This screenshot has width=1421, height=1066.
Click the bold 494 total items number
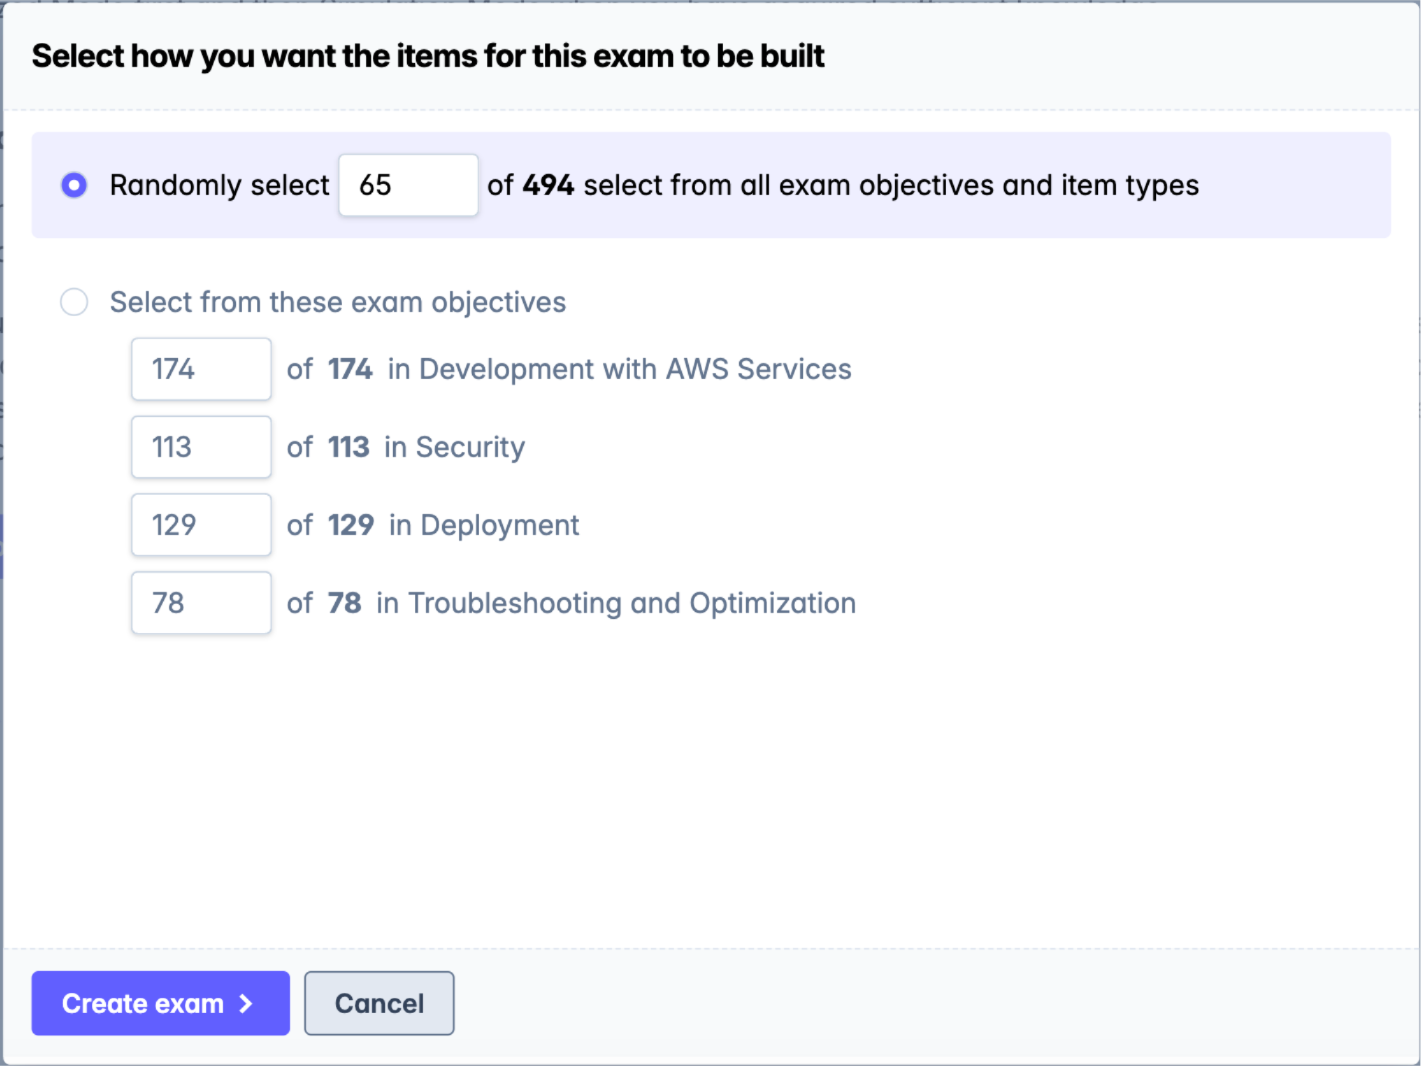coord(548,185)
